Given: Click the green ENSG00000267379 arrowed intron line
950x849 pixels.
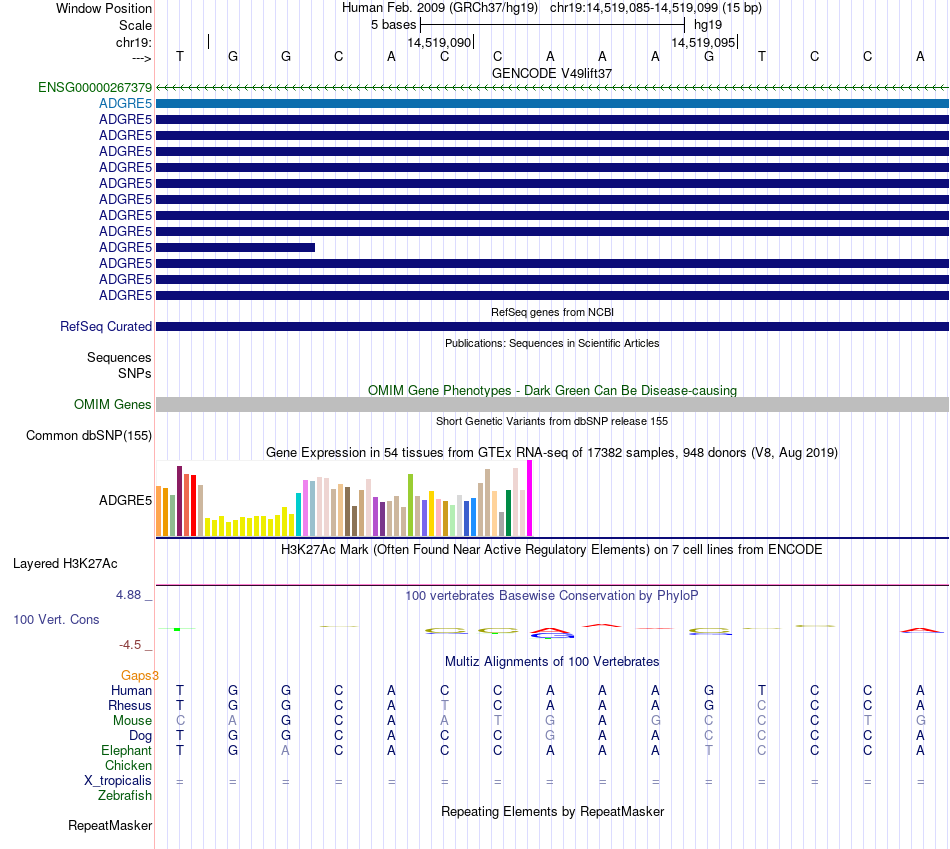Looking at the screenshot, I should point(552,88).
